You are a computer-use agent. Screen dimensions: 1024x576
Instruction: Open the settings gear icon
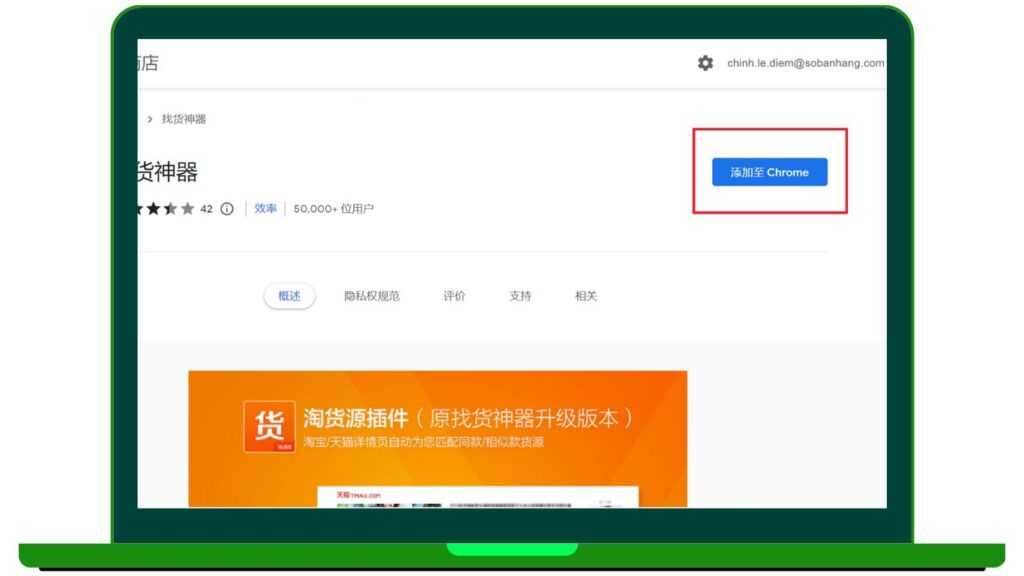tap(705, 63)
